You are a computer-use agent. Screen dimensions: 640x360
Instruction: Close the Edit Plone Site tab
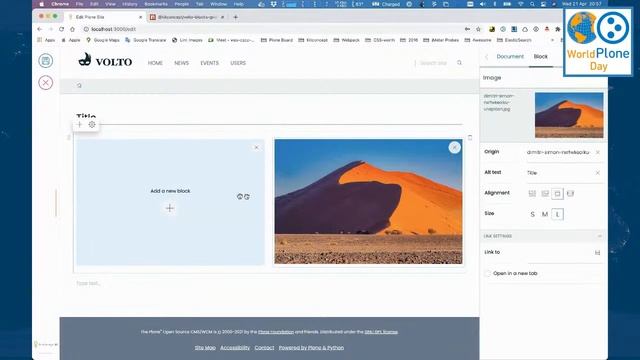140,17
